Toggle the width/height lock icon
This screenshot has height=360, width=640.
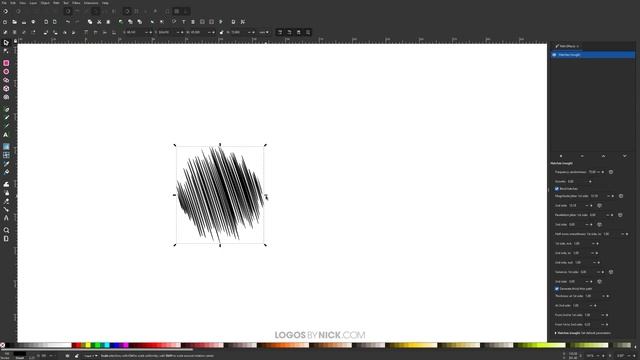pos(222,32)
